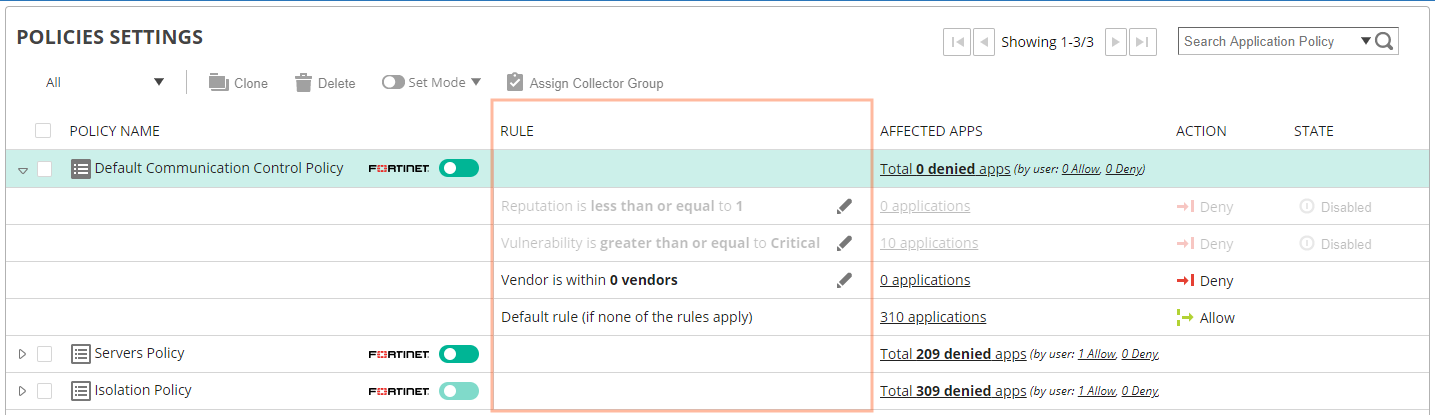Expand the Servers Policy row
The width and height of the screenshot is (1435, 415).
(x=23, y=354)
